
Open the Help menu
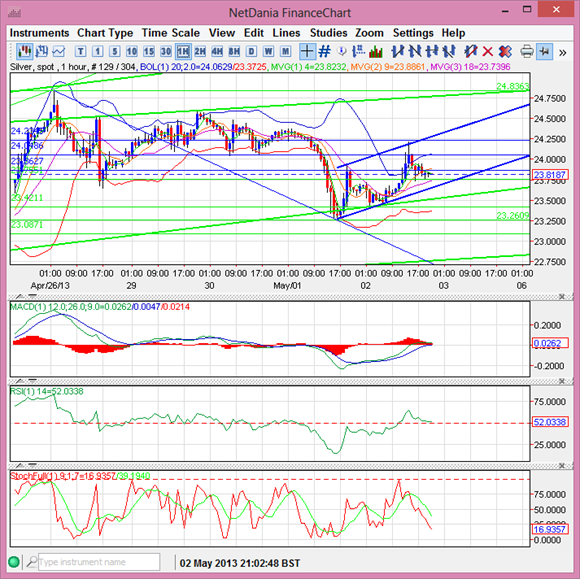[453, 33]
